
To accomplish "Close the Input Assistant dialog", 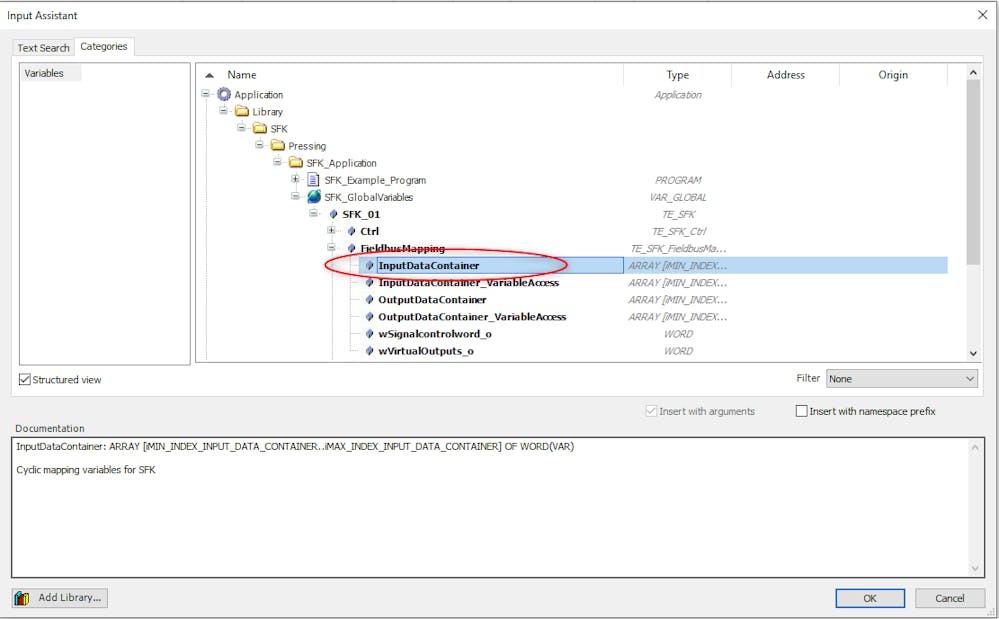I will point(982,15).
